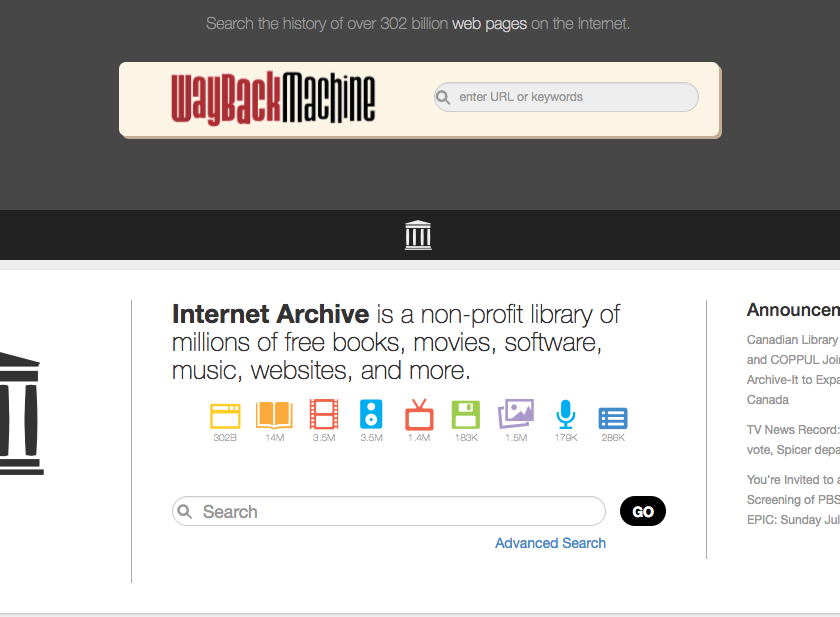Click the magnifier icon in Wayback search
Viewport: 840px width, 617px height.
click(x=443, y=97)
